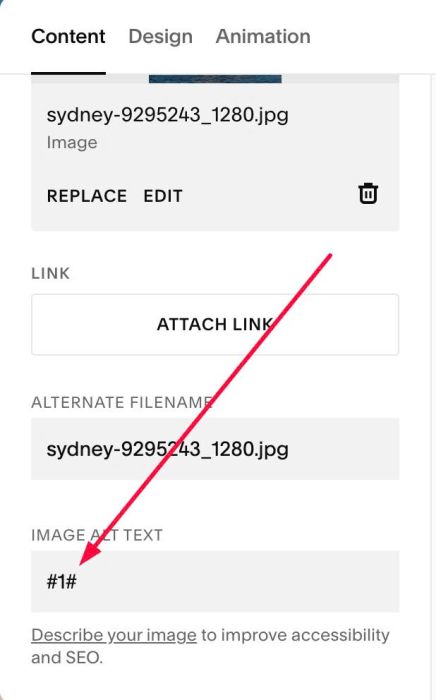Click the image thumbnail preview strip
The height and width of the screenshot is (700, 436).
click(x=215, y=79)
